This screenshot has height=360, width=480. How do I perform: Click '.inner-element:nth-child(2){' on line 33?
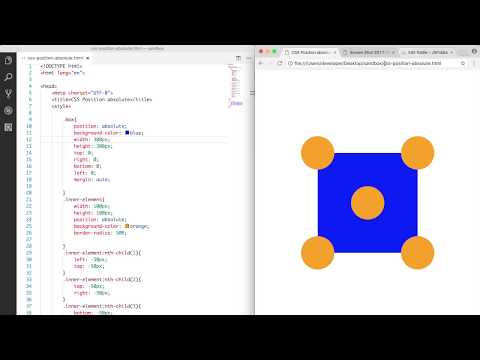tap(102, 279)
